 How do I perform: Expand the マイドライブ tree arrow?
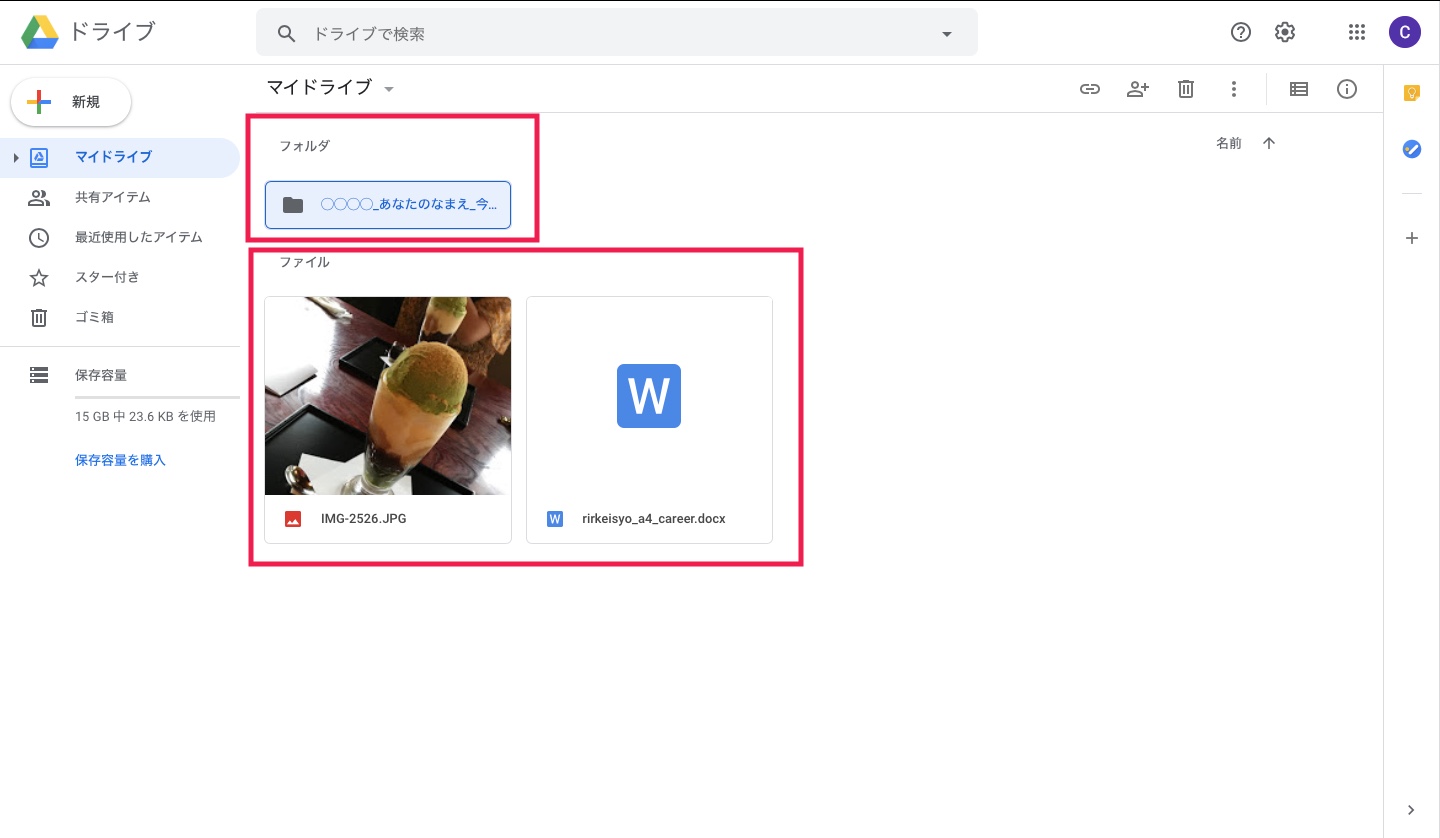click(16, 158)
